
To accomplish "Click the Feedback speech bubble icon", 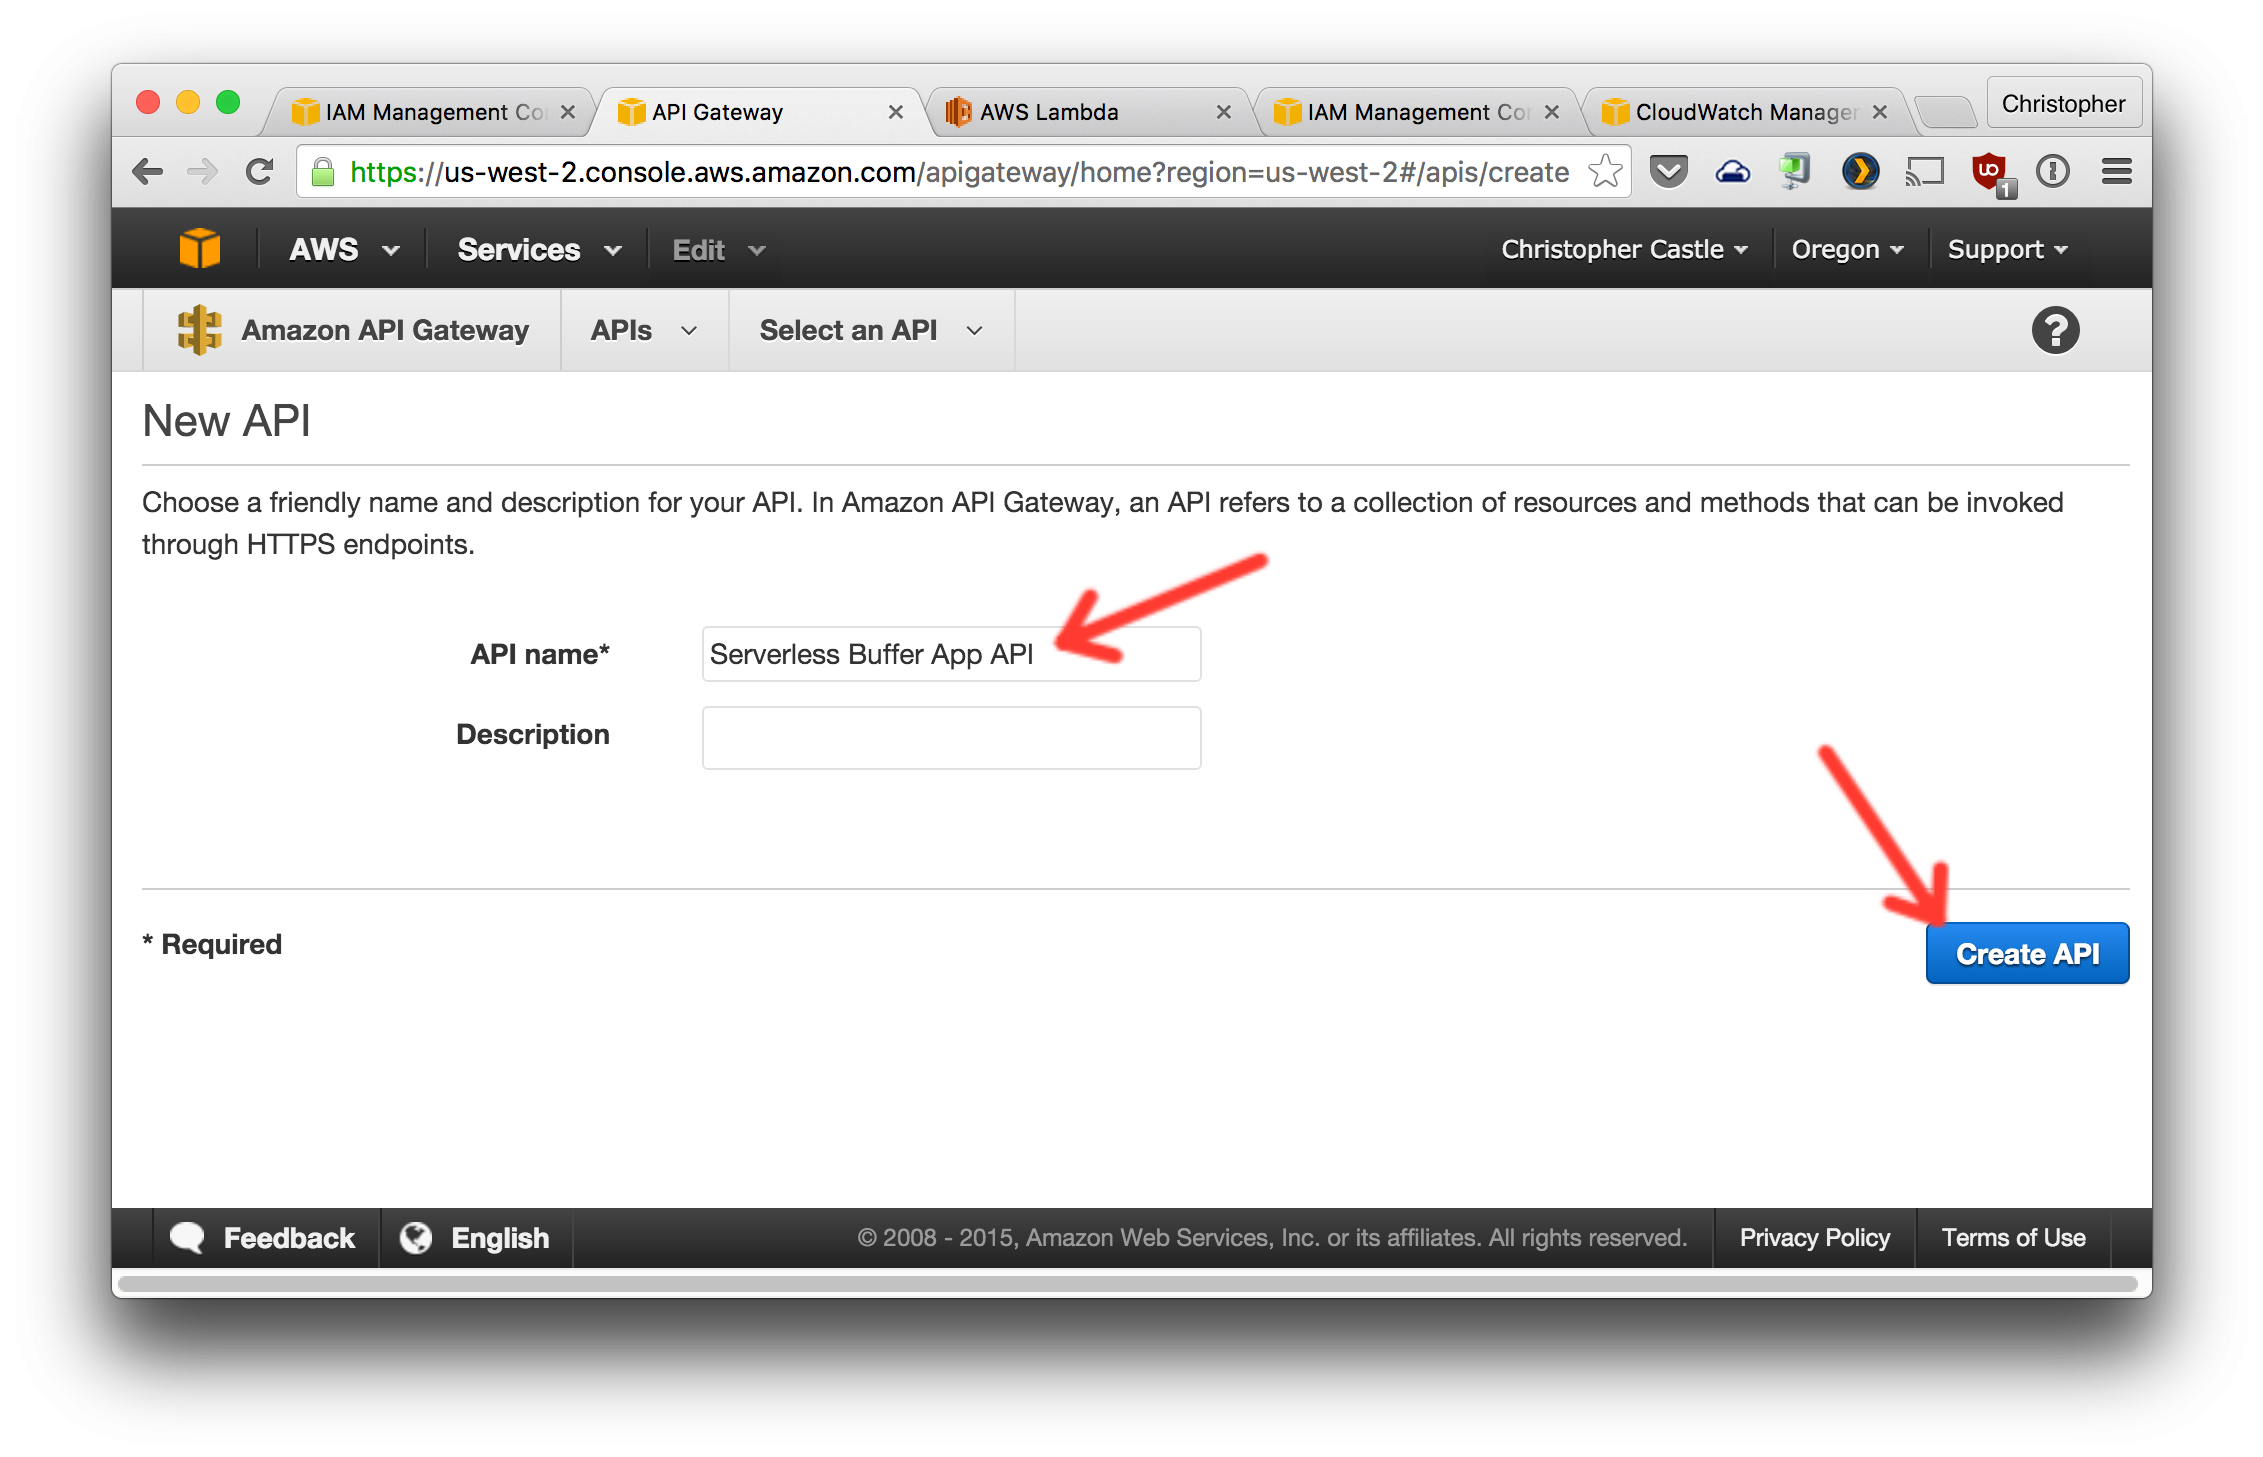I will (x=187, y=1238).
